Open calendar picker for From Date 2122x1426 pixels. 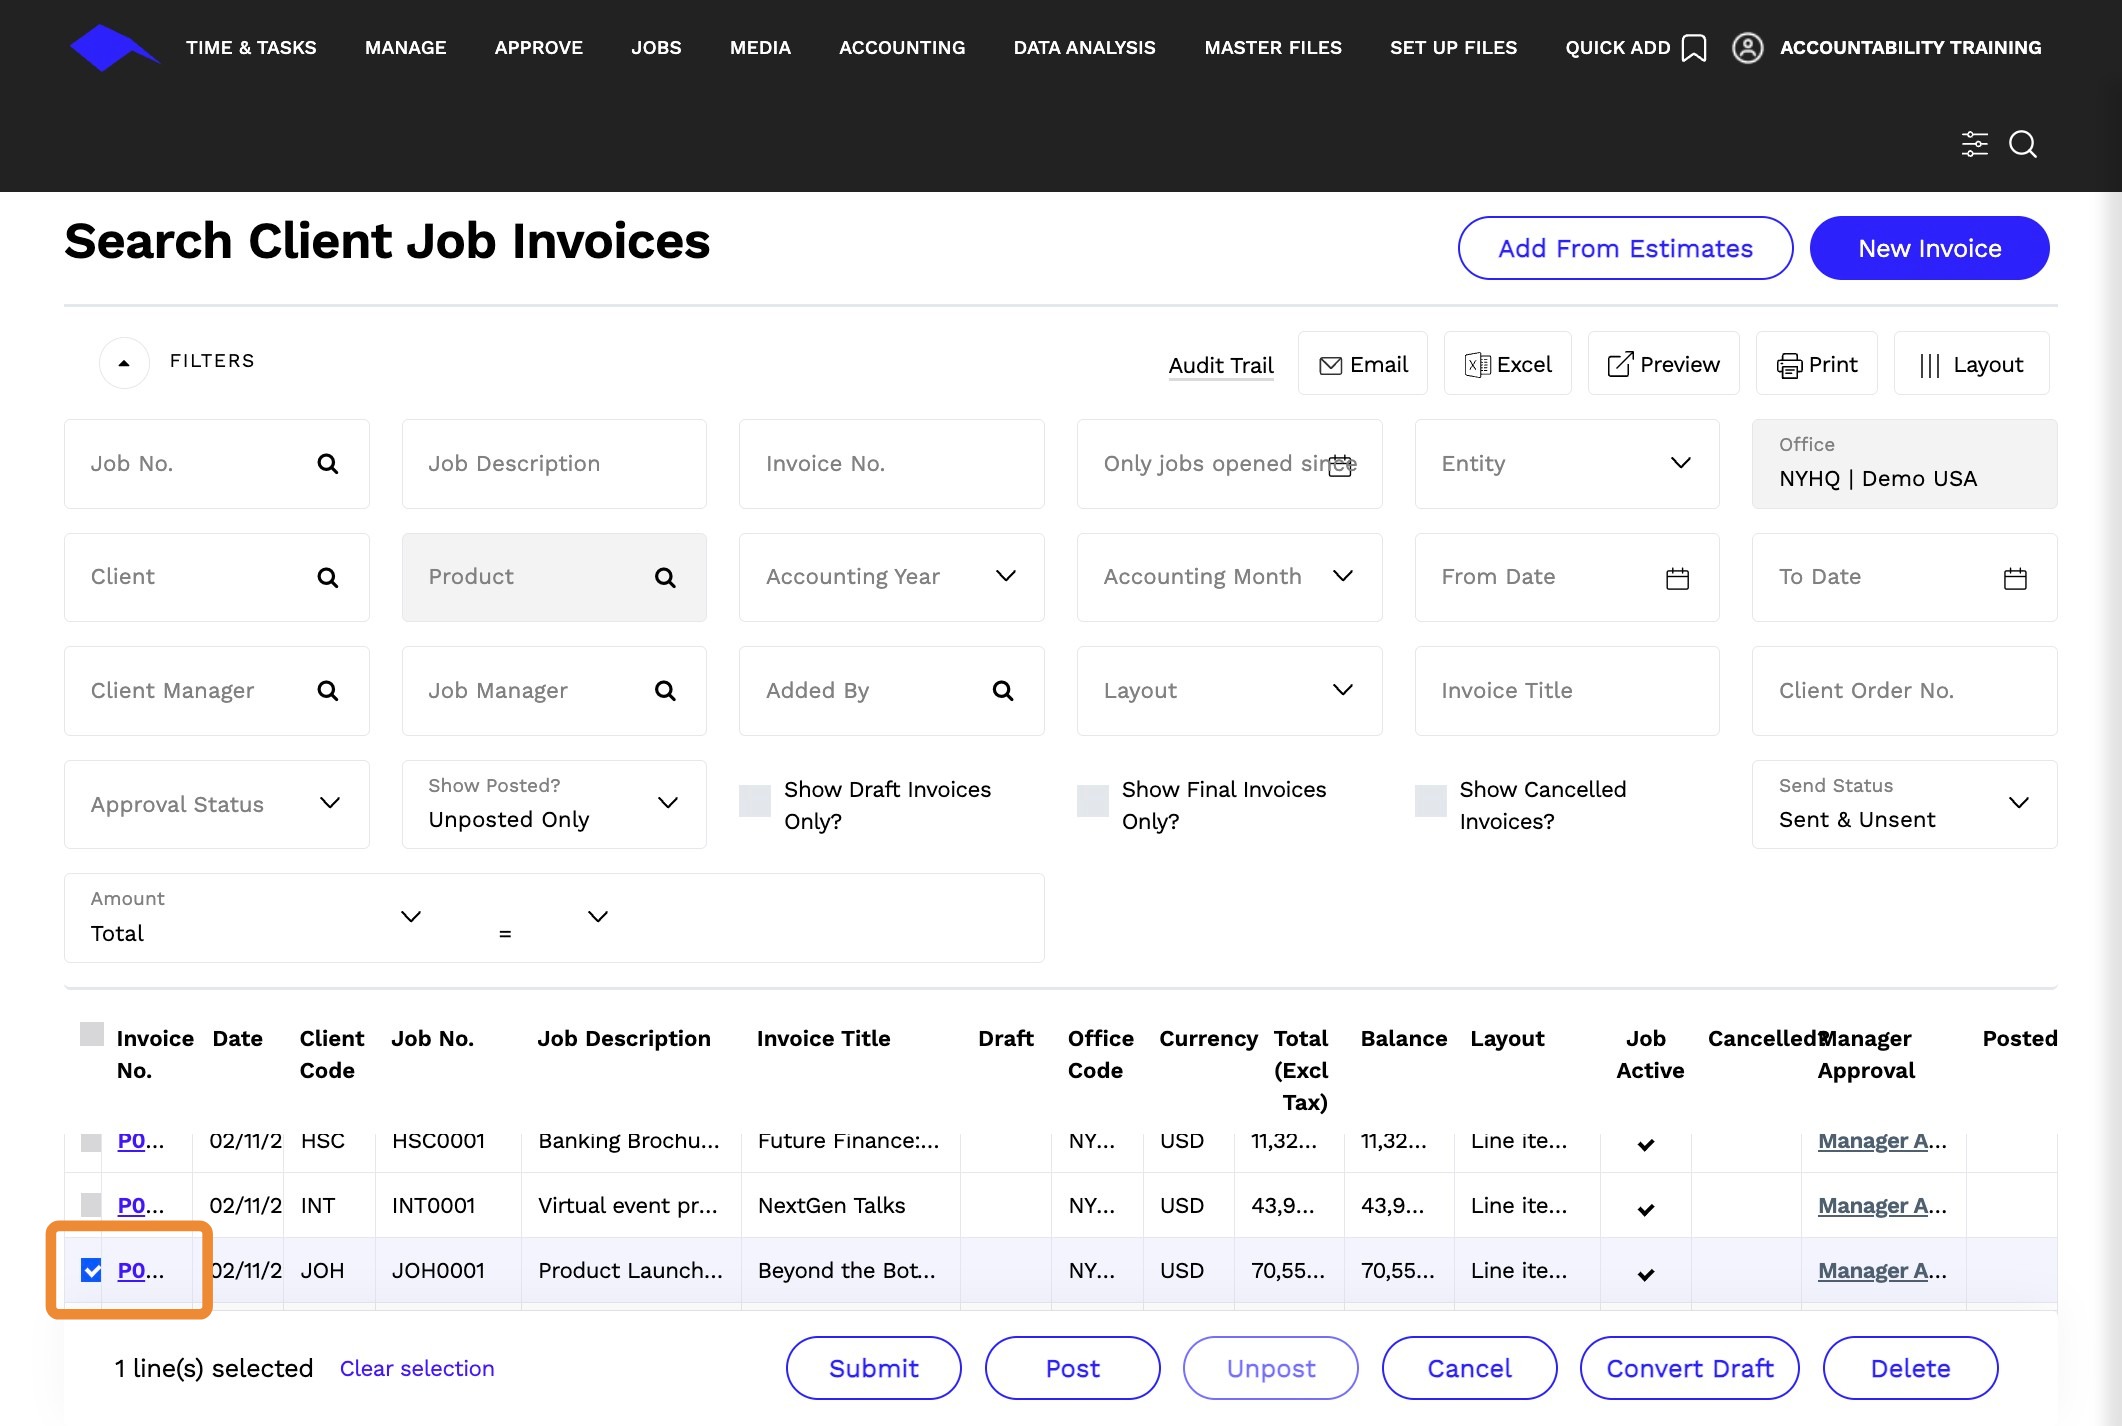click(1677, 578)
